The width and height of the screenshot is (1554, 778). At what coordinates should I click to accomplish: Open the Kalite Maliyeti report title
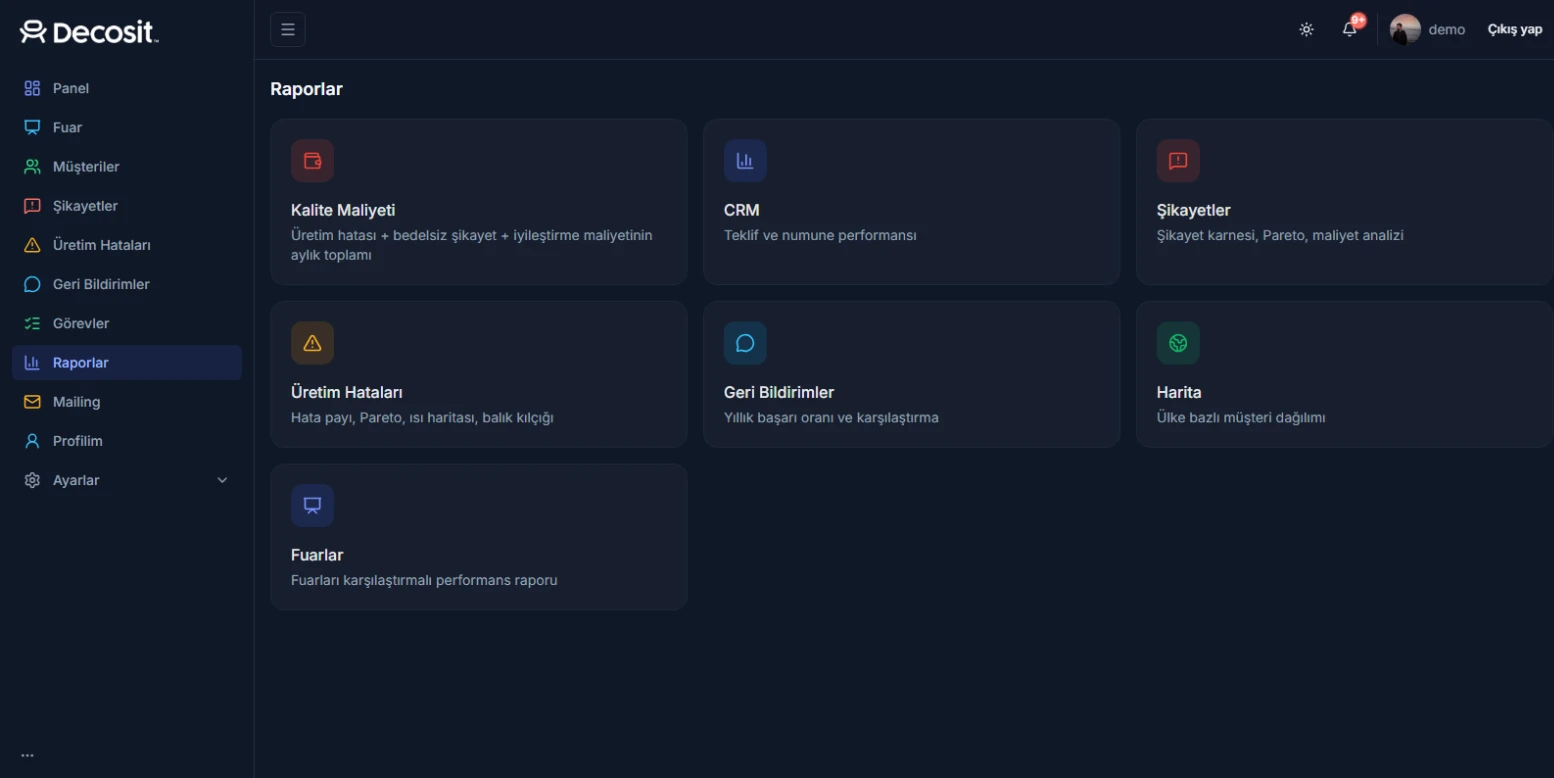[x=343, y=210]
